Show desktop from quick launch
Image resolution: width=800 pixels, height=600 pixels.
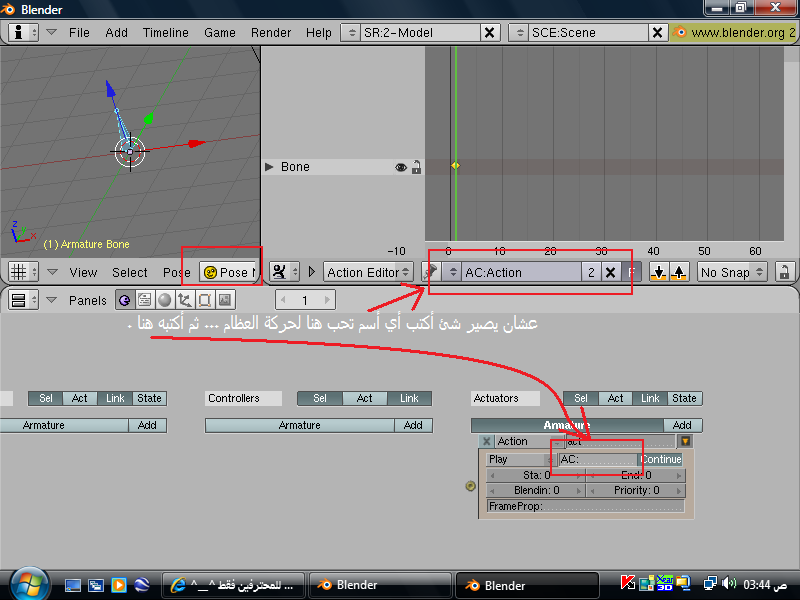click(72, 585)
